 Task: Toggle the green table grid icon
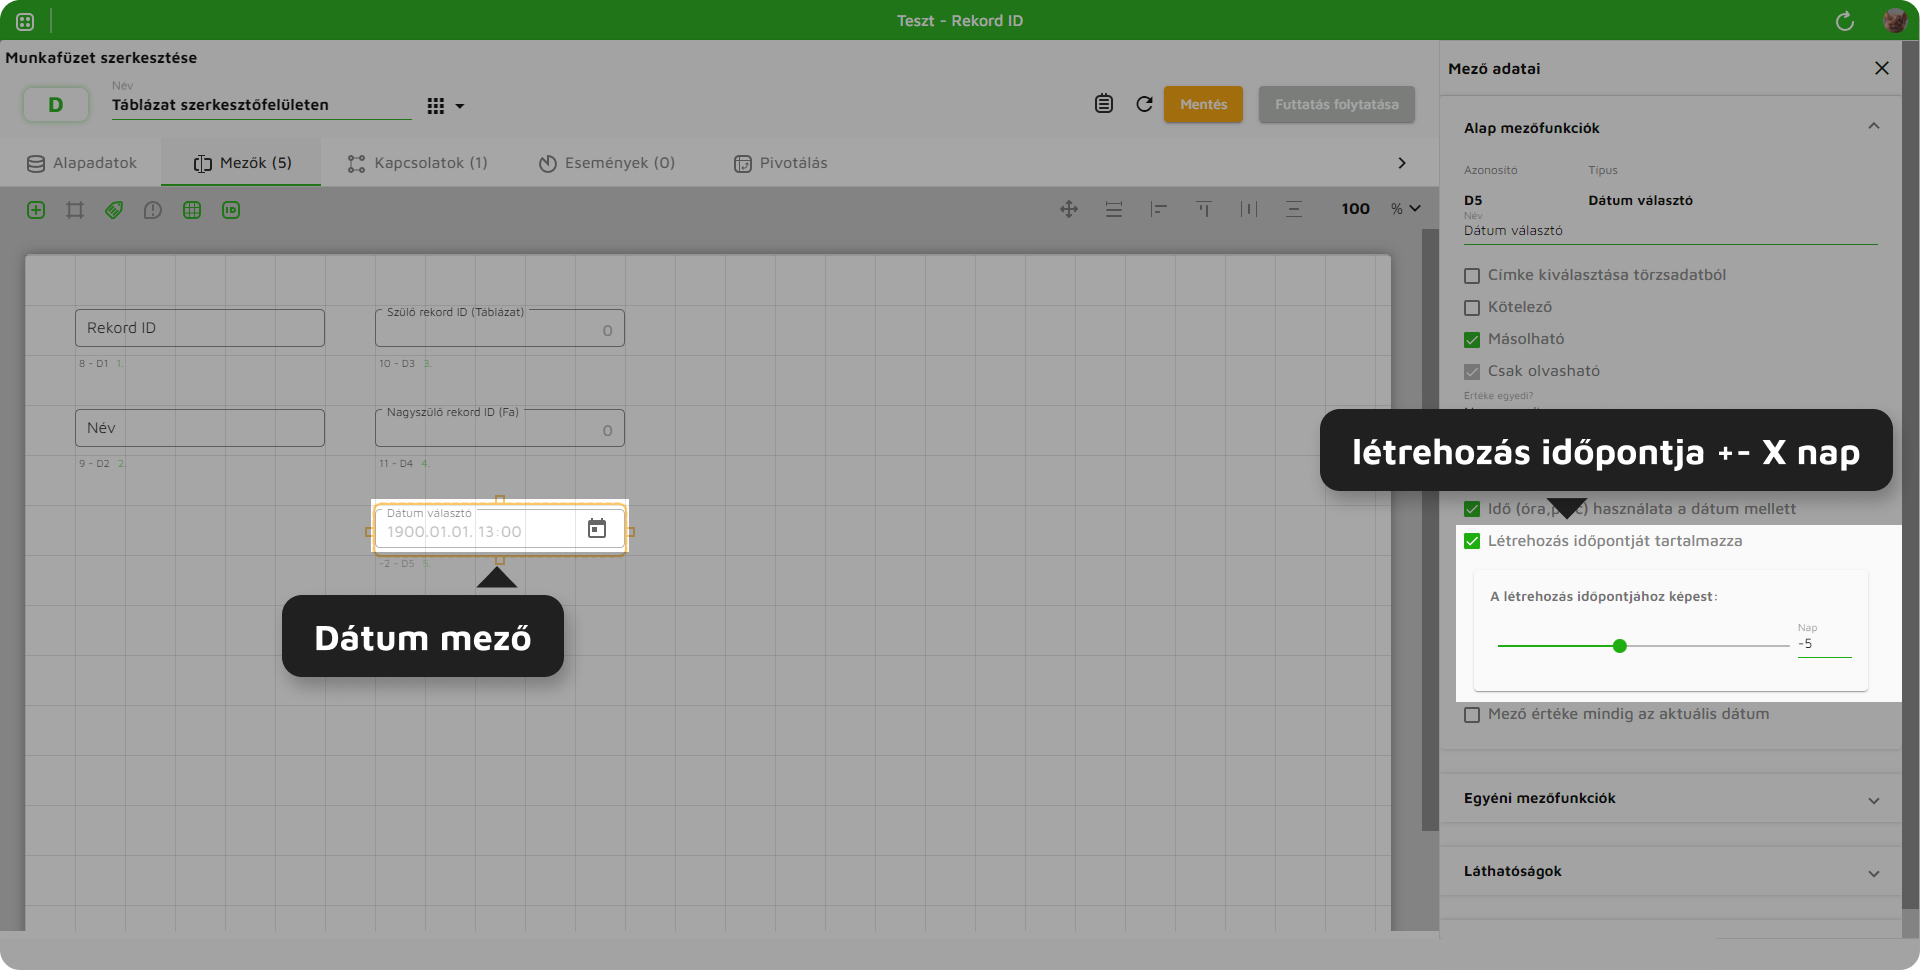click(x=192, y=210)
